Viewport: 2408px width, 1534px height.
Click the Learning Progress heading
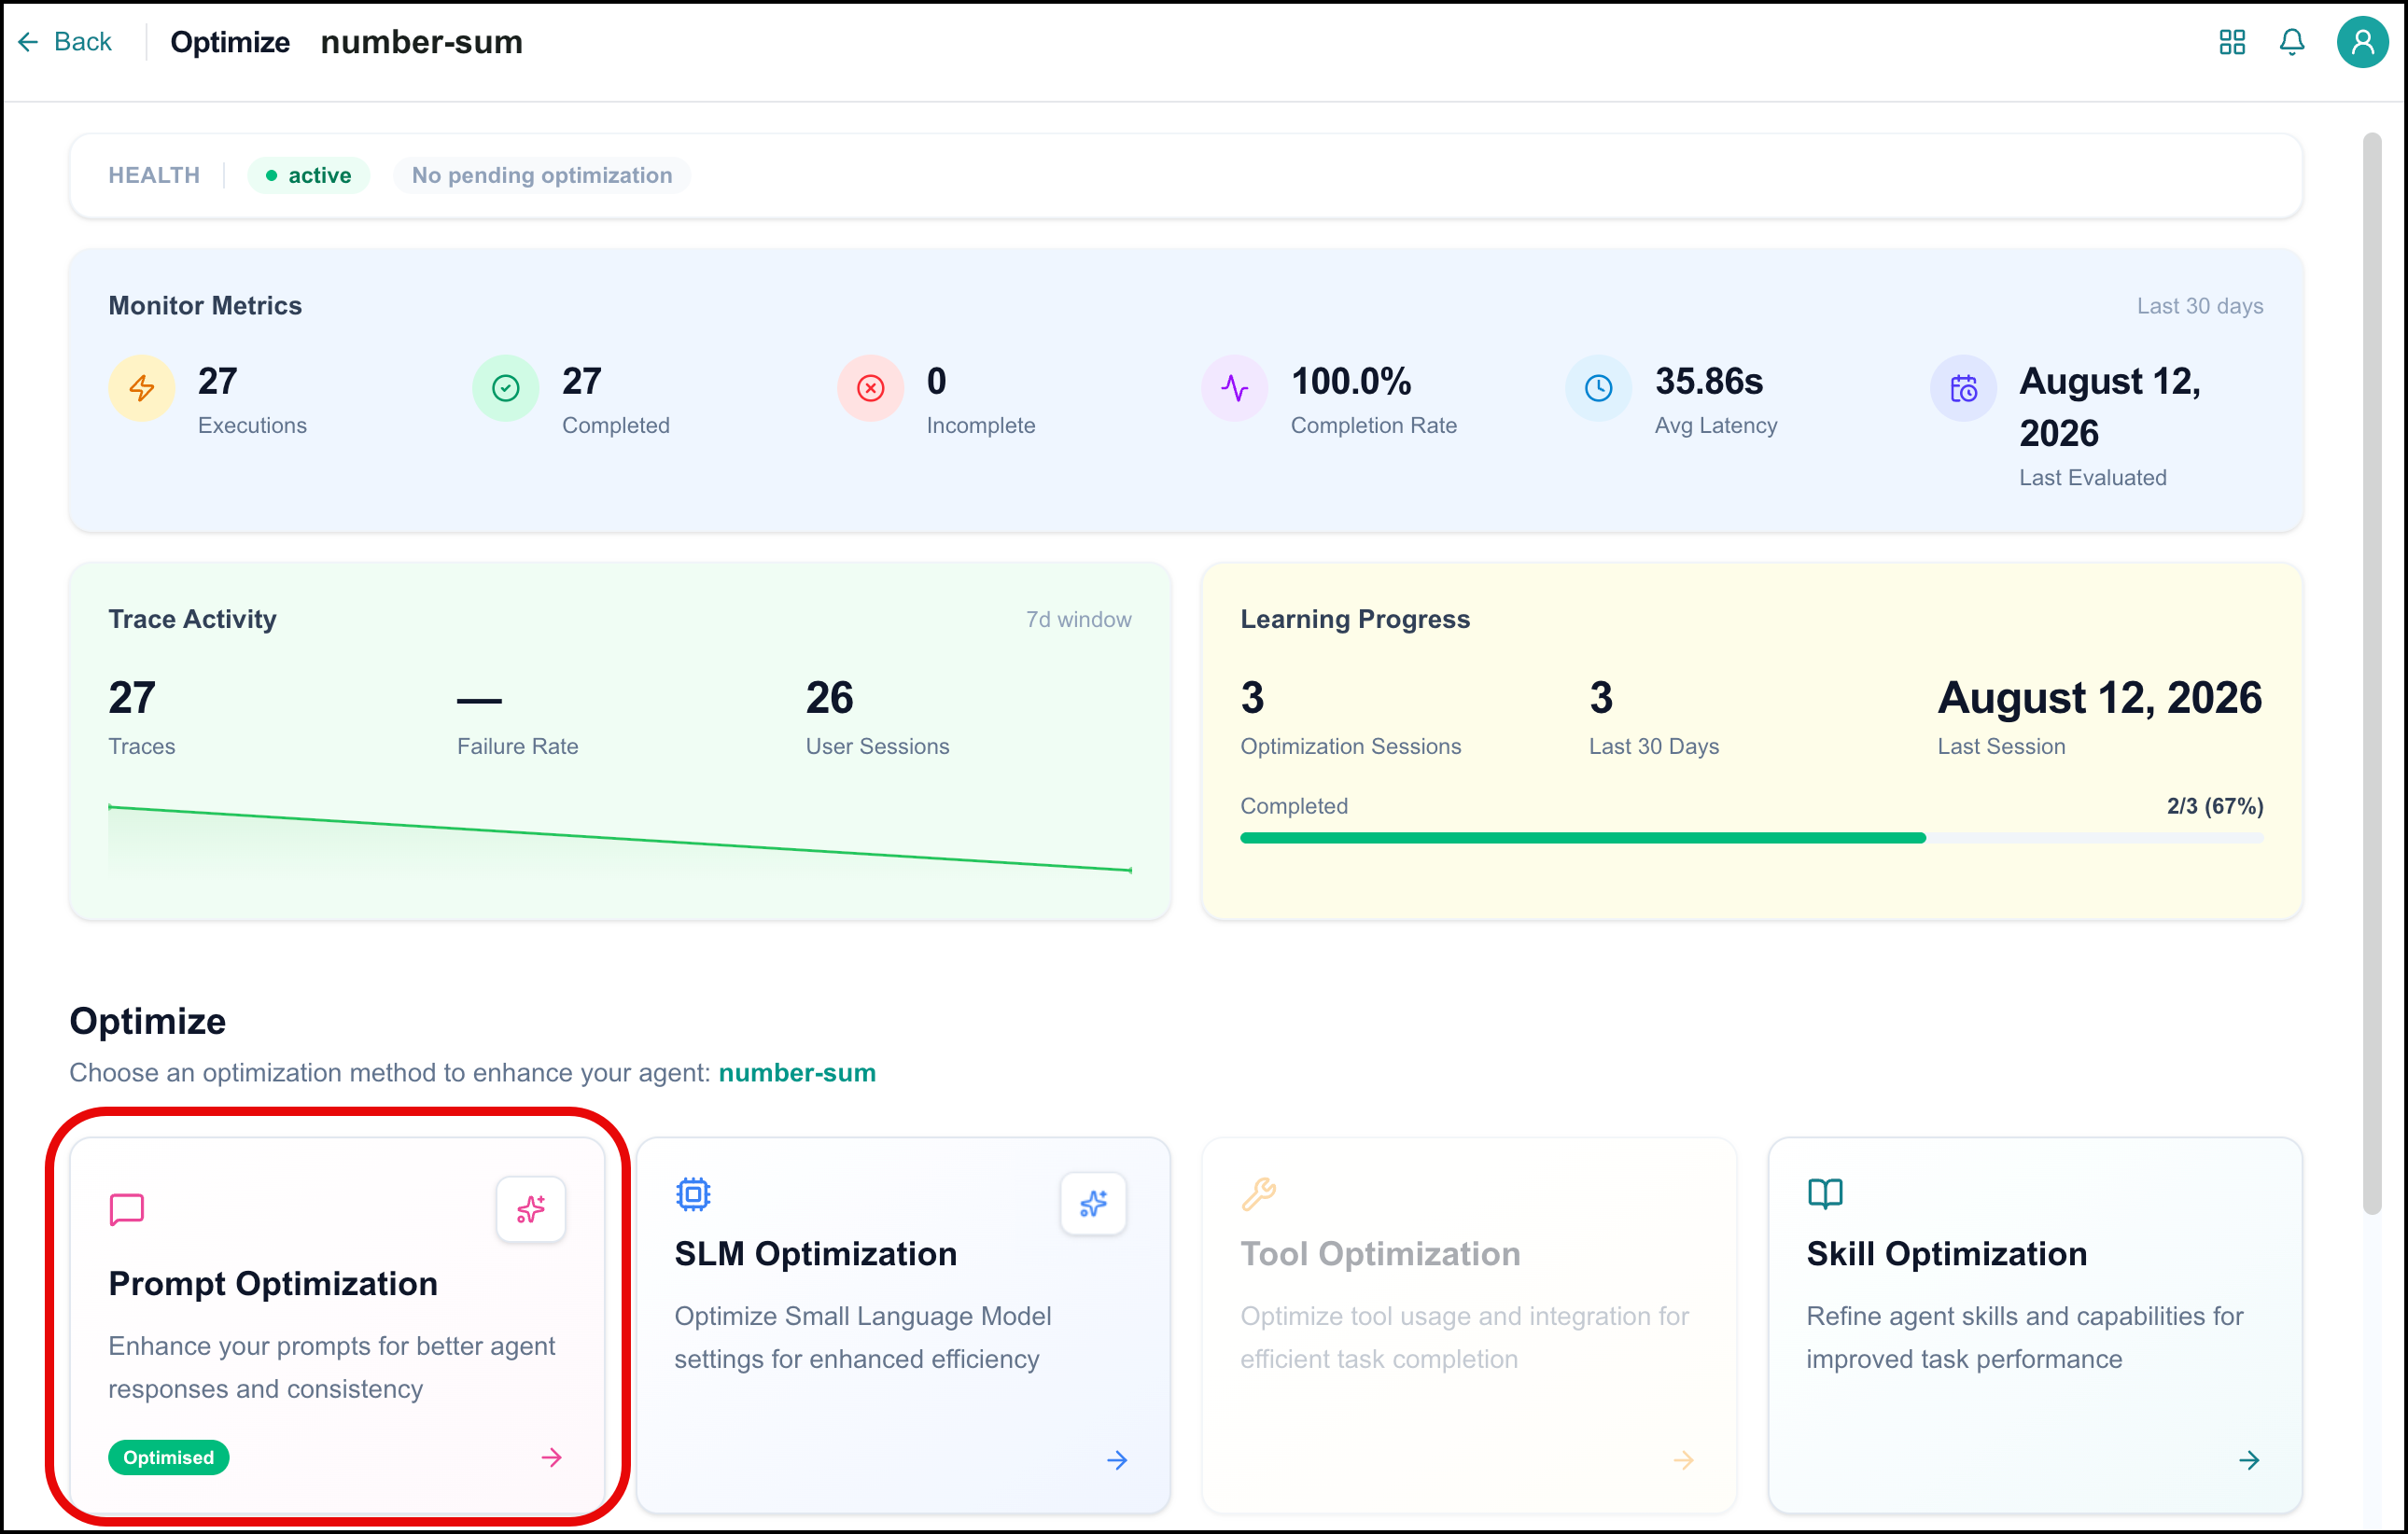(x=1355, y=620)
